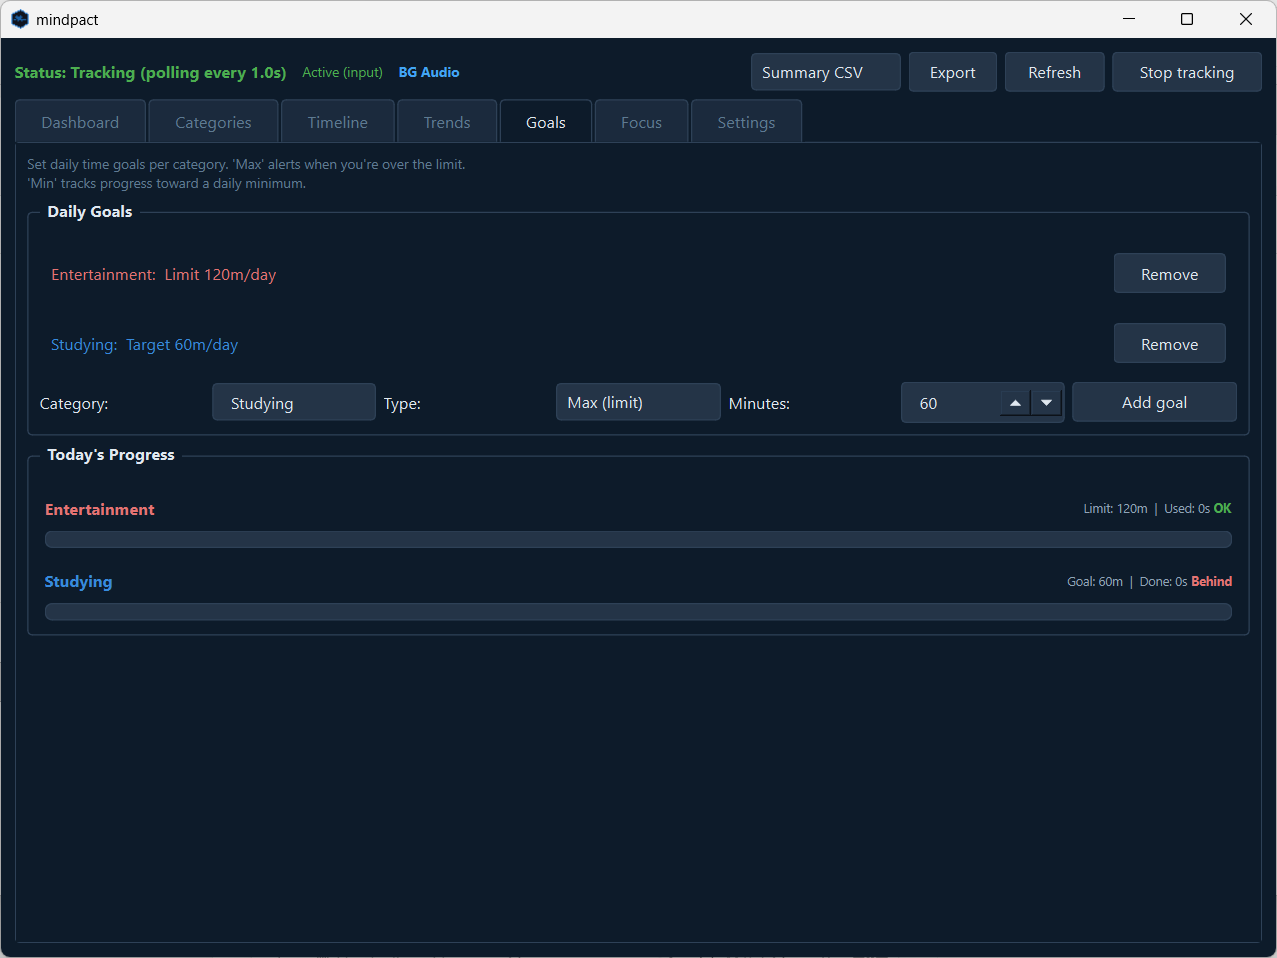Image resolution: width=1277 pixels, height=958 pixels.
Task: Decrease minutes with the down arrow
Action: [x=1046, y=403]
